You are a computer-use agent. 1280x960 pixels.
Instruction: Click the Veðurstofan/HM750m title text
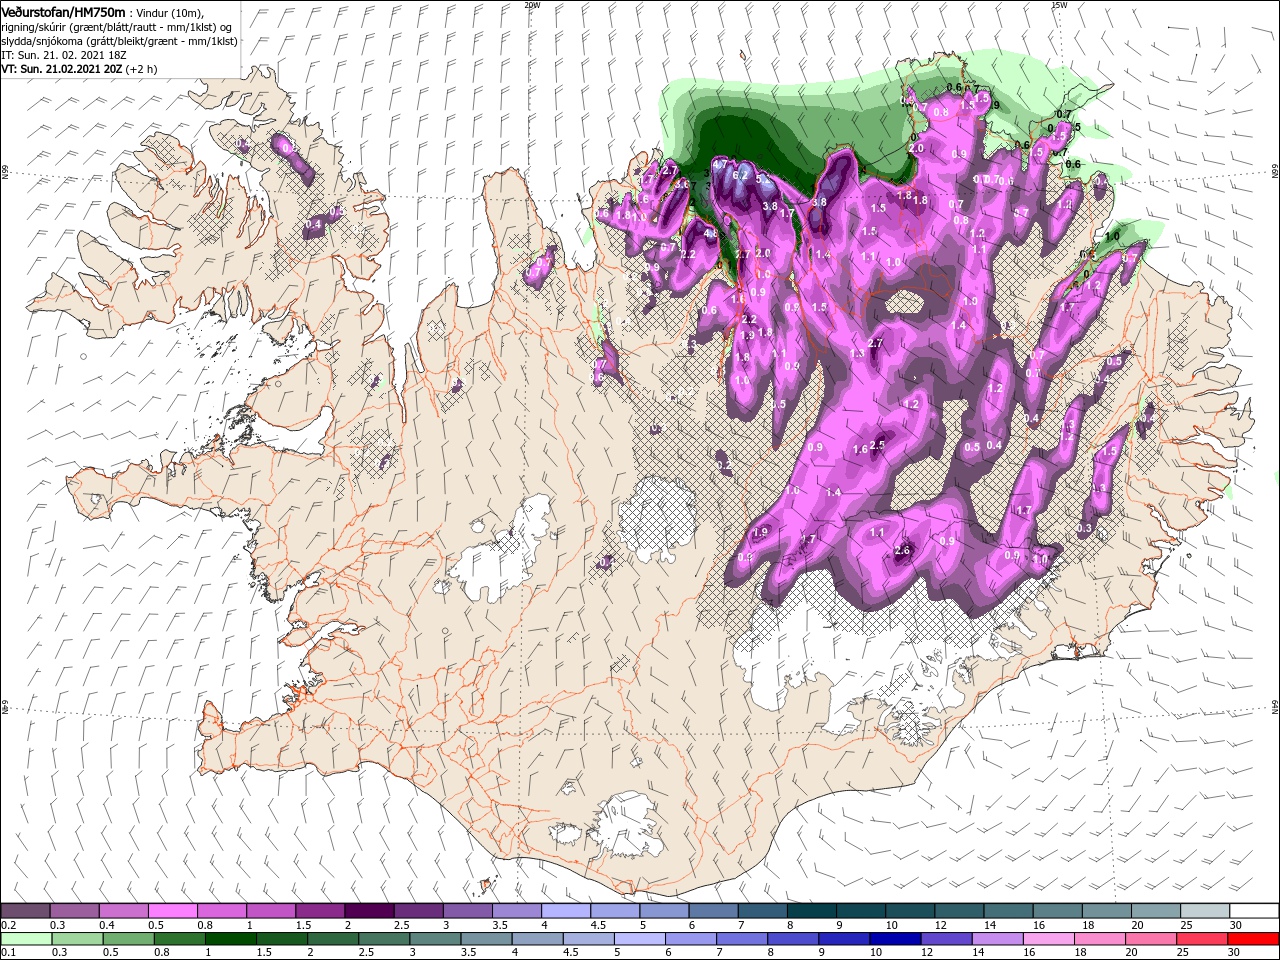click(x=63, y=12)
